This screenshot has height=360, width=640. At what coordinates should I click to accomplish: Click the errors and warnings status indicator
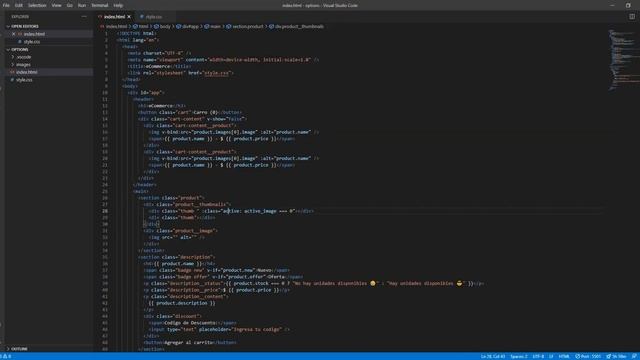tap(6, 356)
